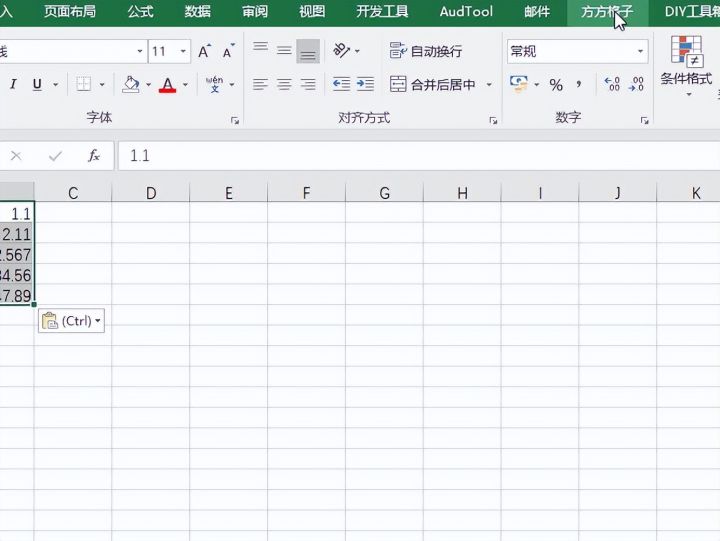Open the 公式 ribbon tab
720x541 pixels.
141,11
